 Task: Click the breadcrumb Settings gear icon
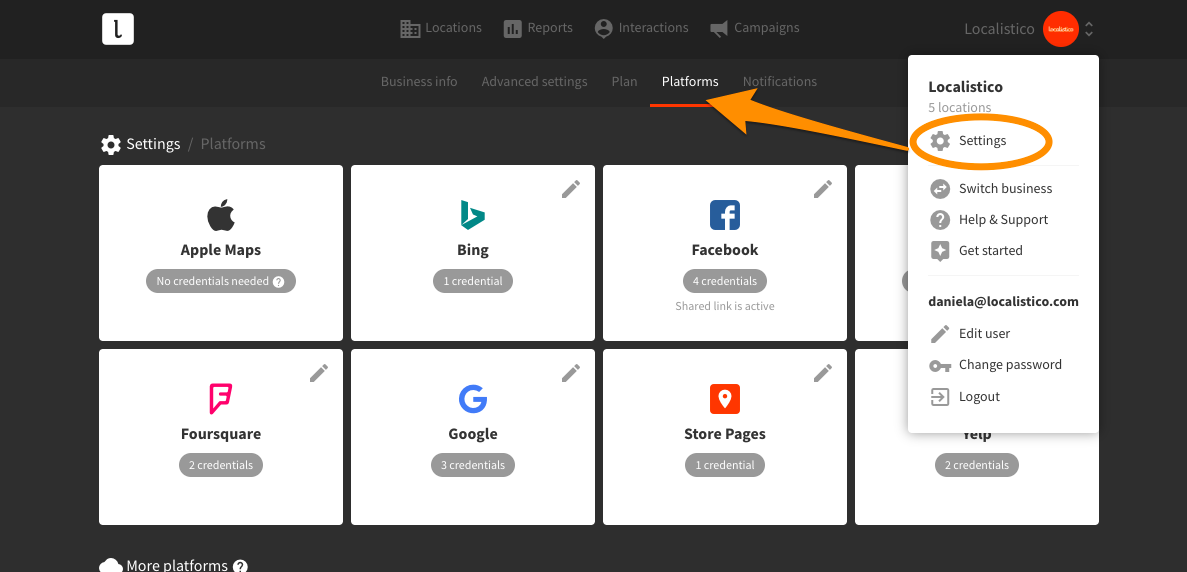(x=111, y=145)
